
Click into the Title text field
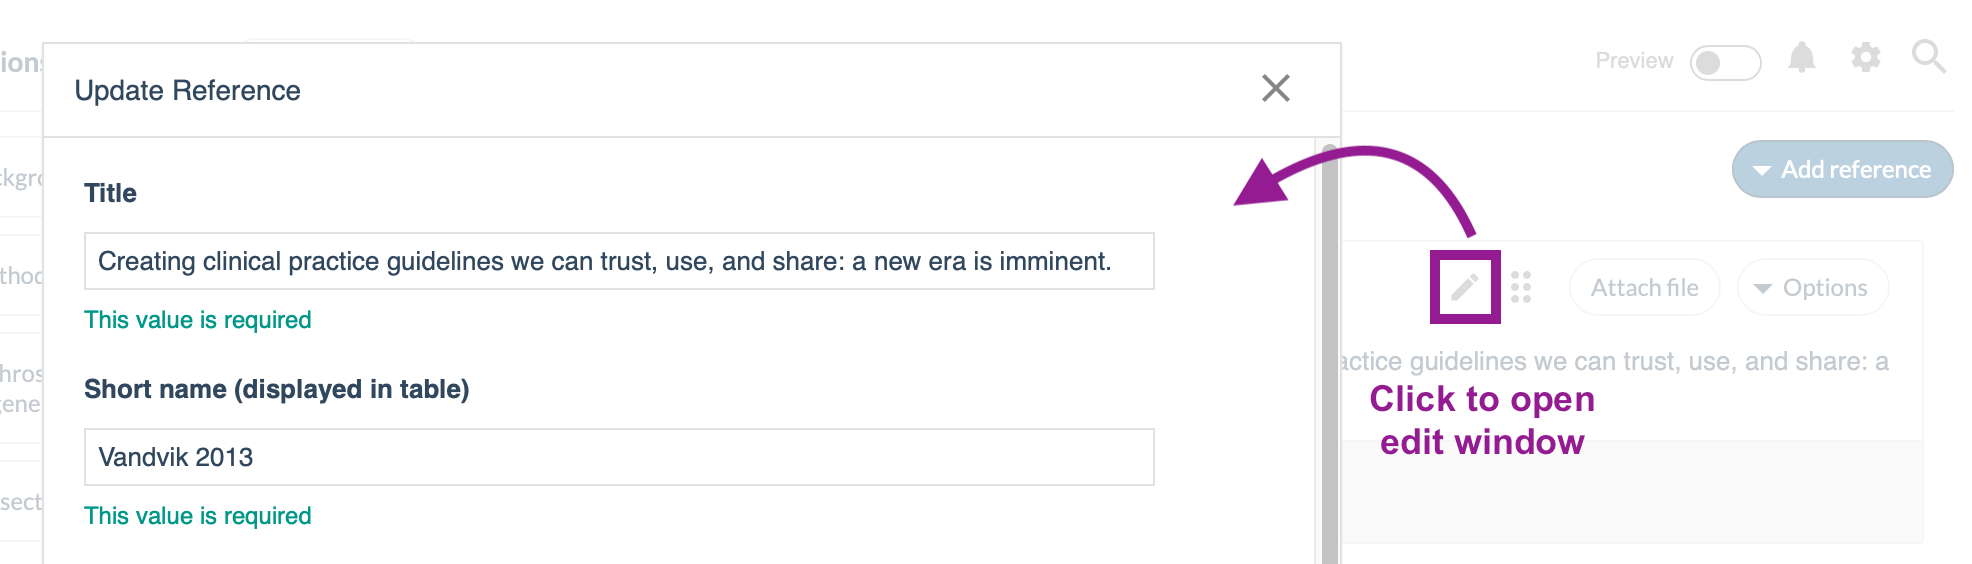pos(619,261)
